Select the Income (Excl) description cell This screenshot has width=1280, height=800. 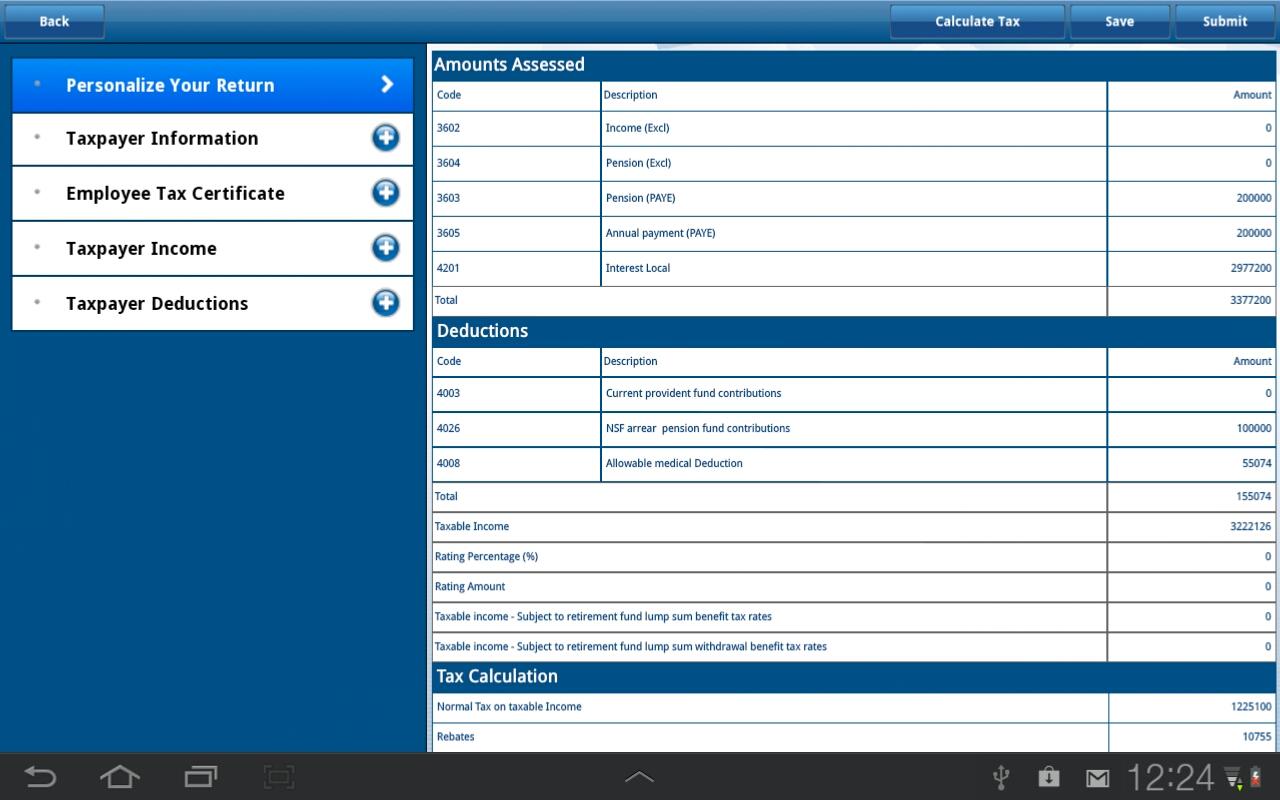click(x=853, y=129)
